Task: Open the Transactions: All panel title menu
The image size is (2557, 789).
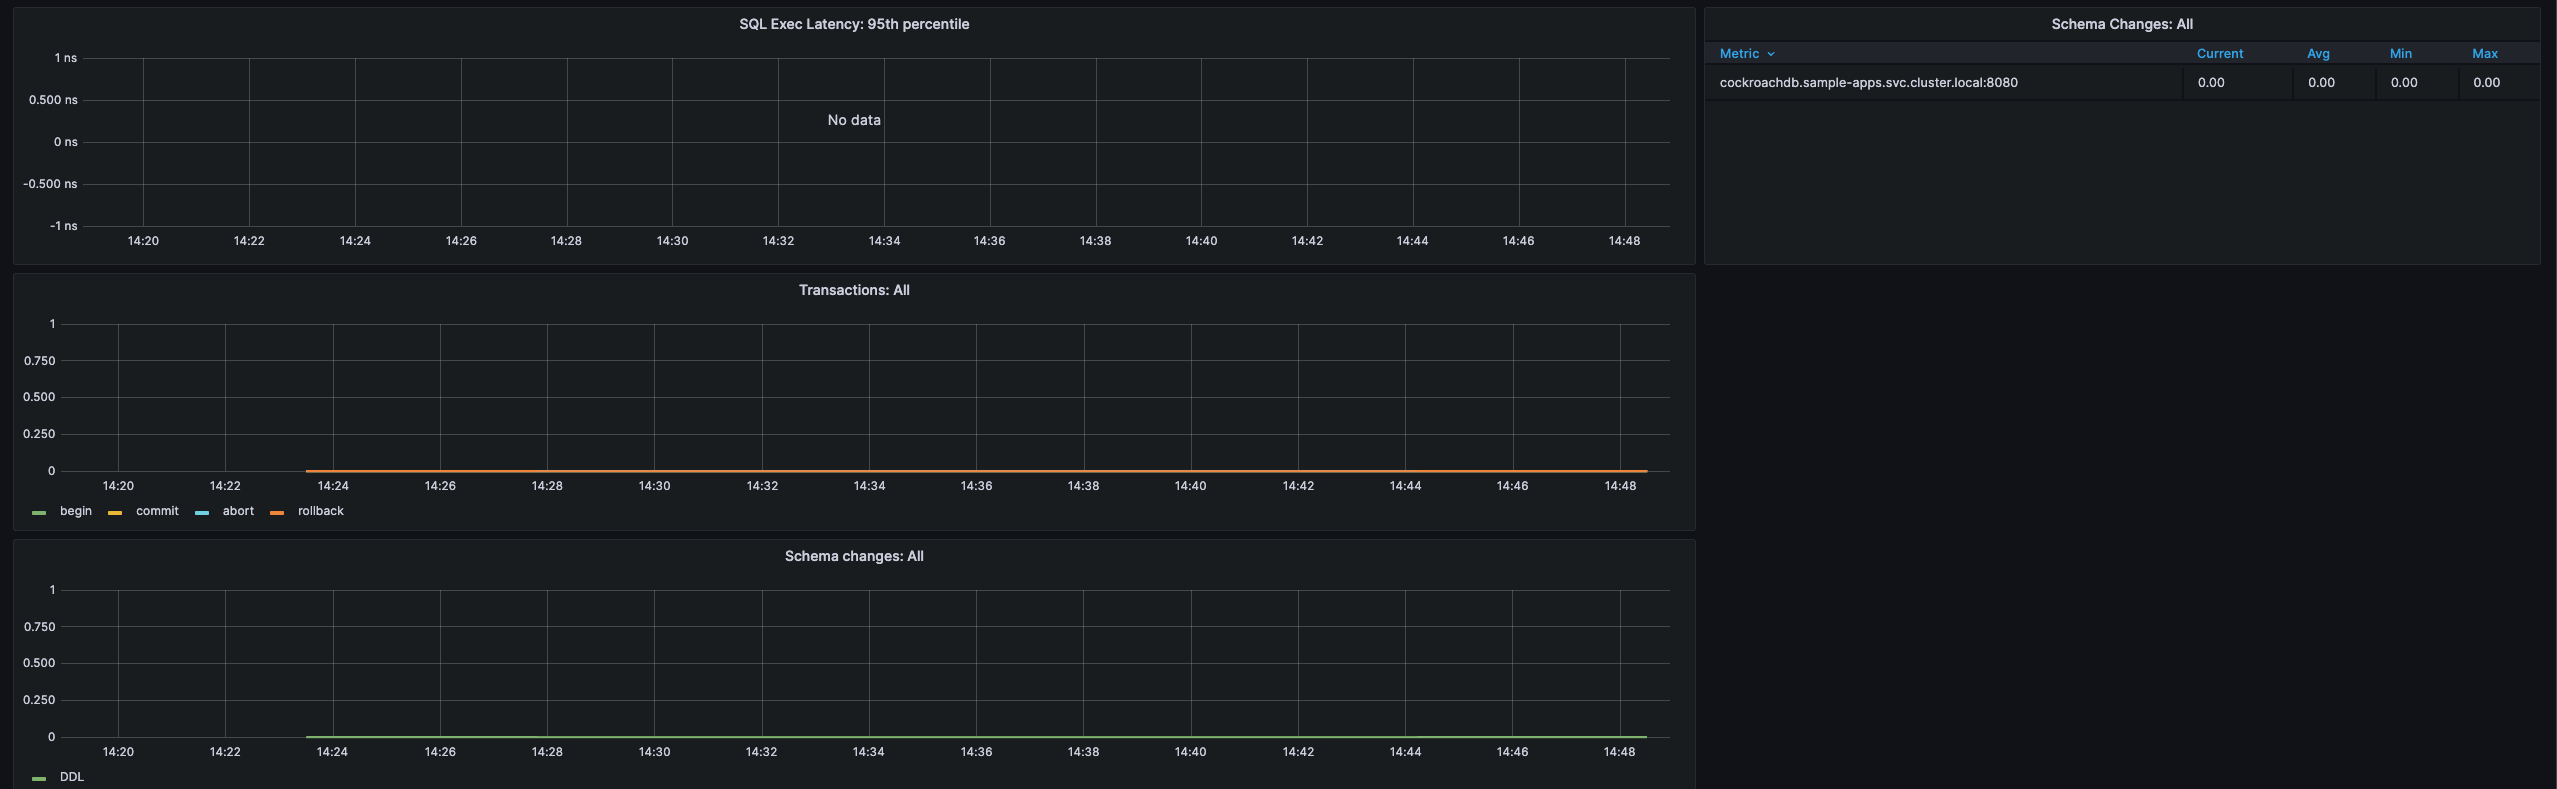Action: coord(853,290)
